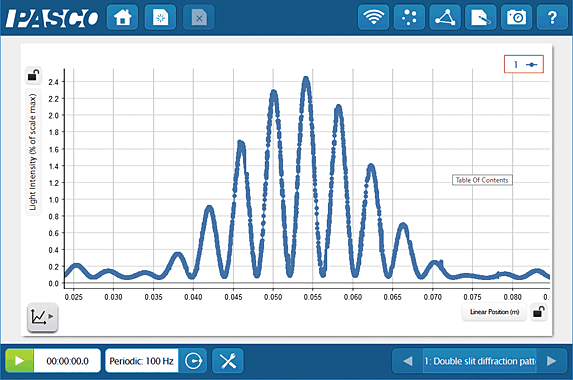Take a snapshot with the camera icon

pyautogui.click(x=516, y=17)
